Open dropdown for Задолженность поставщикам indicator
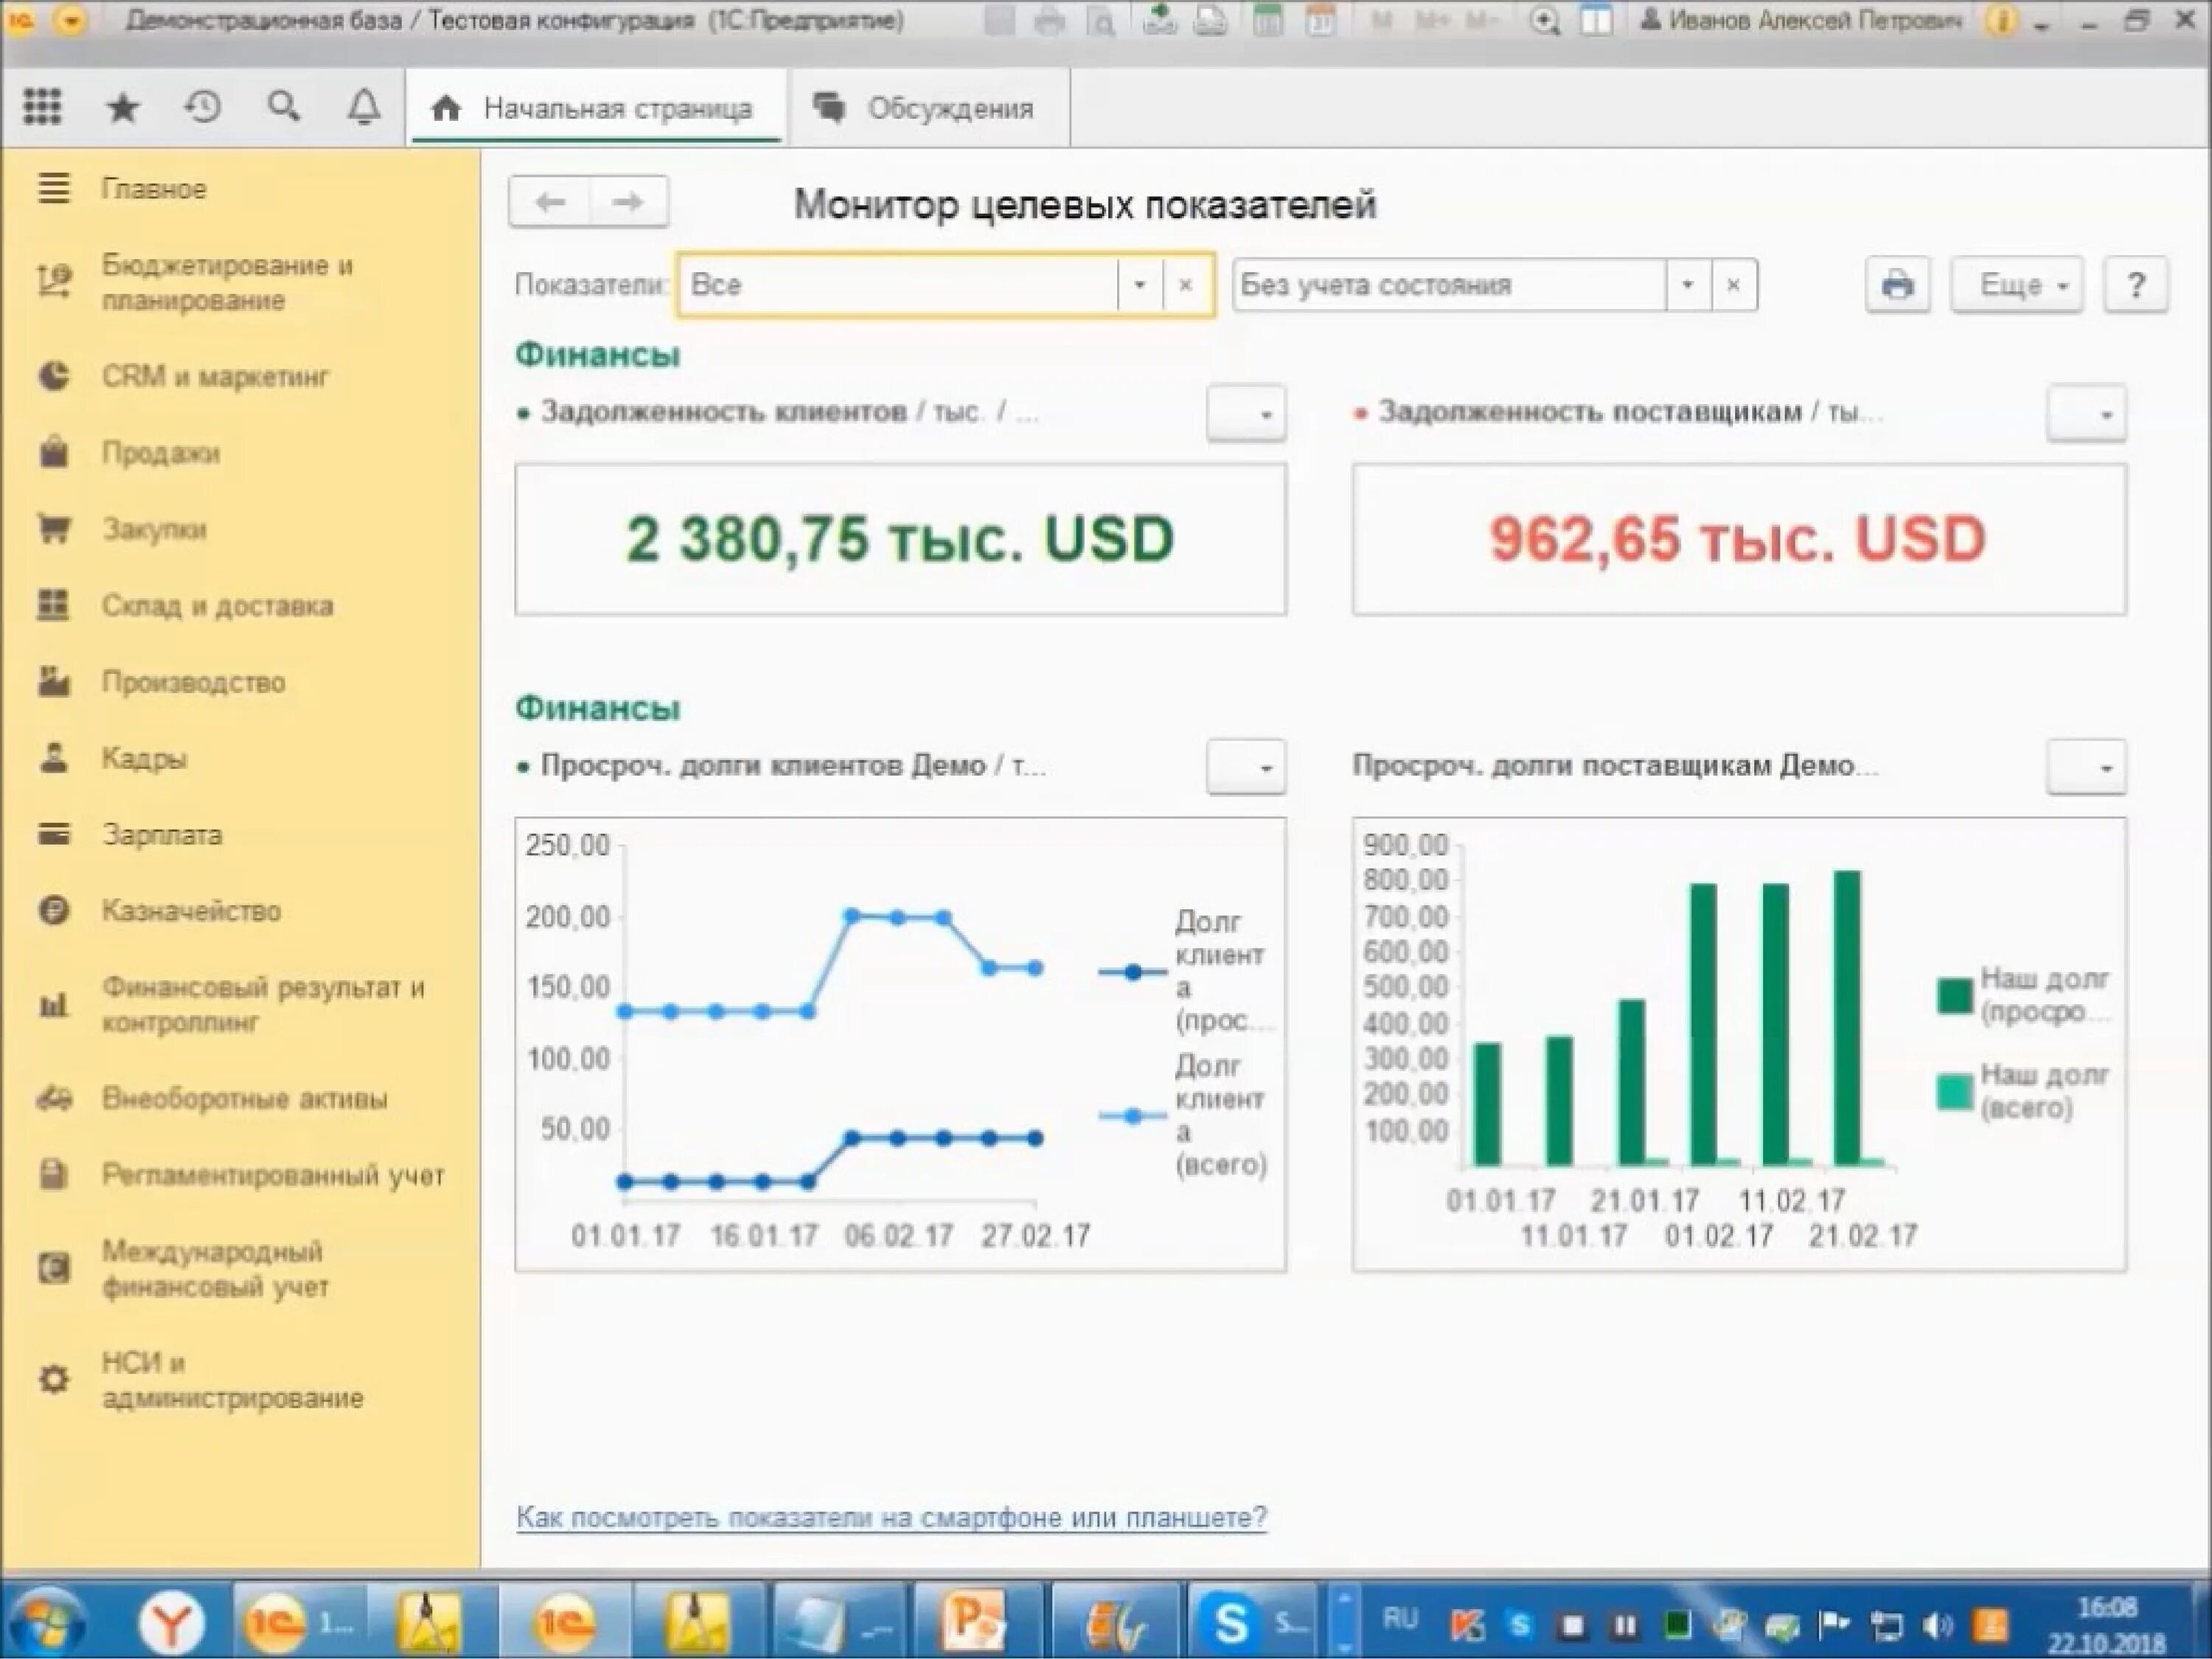This screenshot has width=2212, height=1659. 2087,413
